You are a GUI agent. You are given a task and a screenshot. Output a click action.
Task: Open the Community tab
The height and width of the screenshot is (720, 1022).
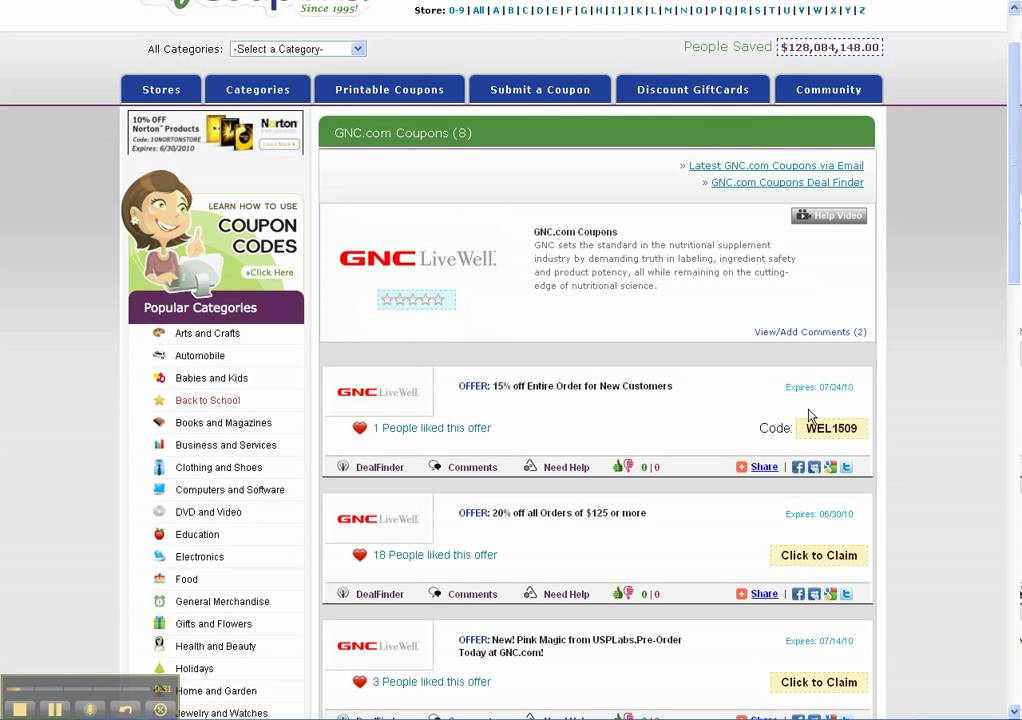click(x=828, y=89)
